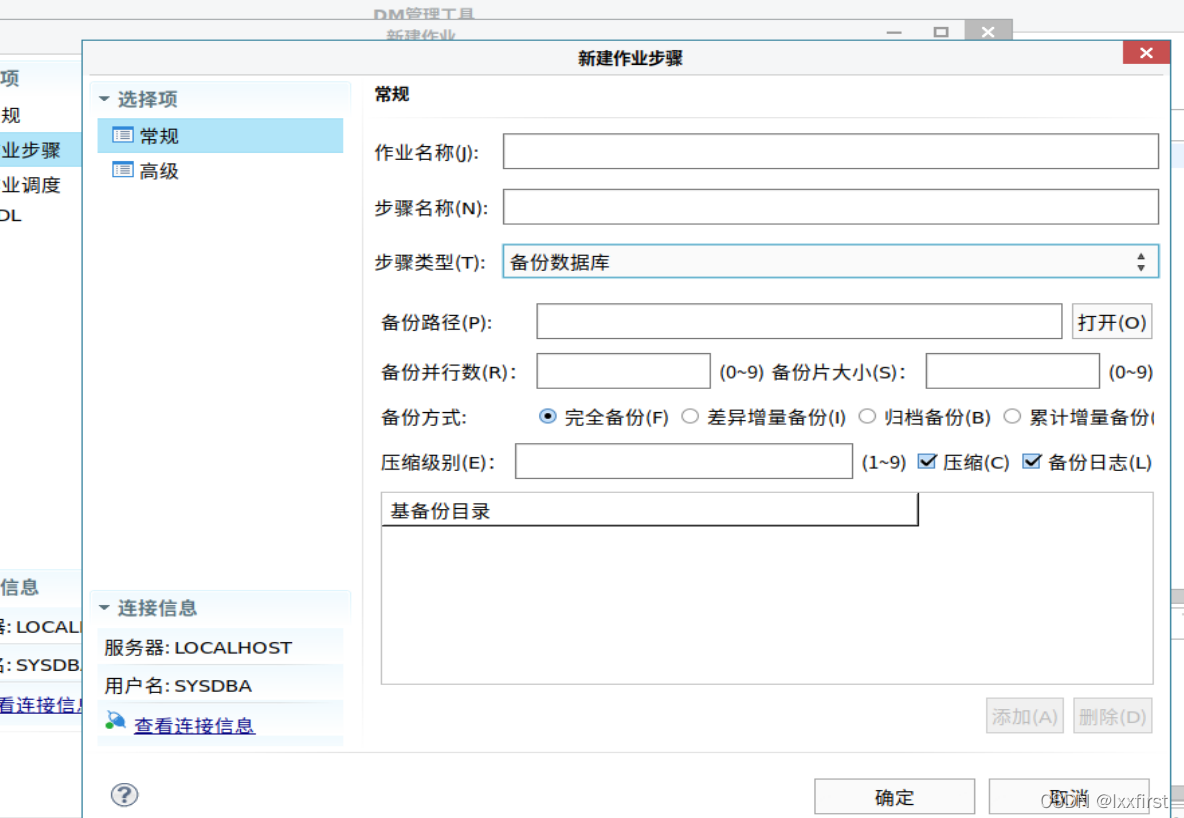
Task: Click the 添加(A) button
Action: coord(1025,716)
